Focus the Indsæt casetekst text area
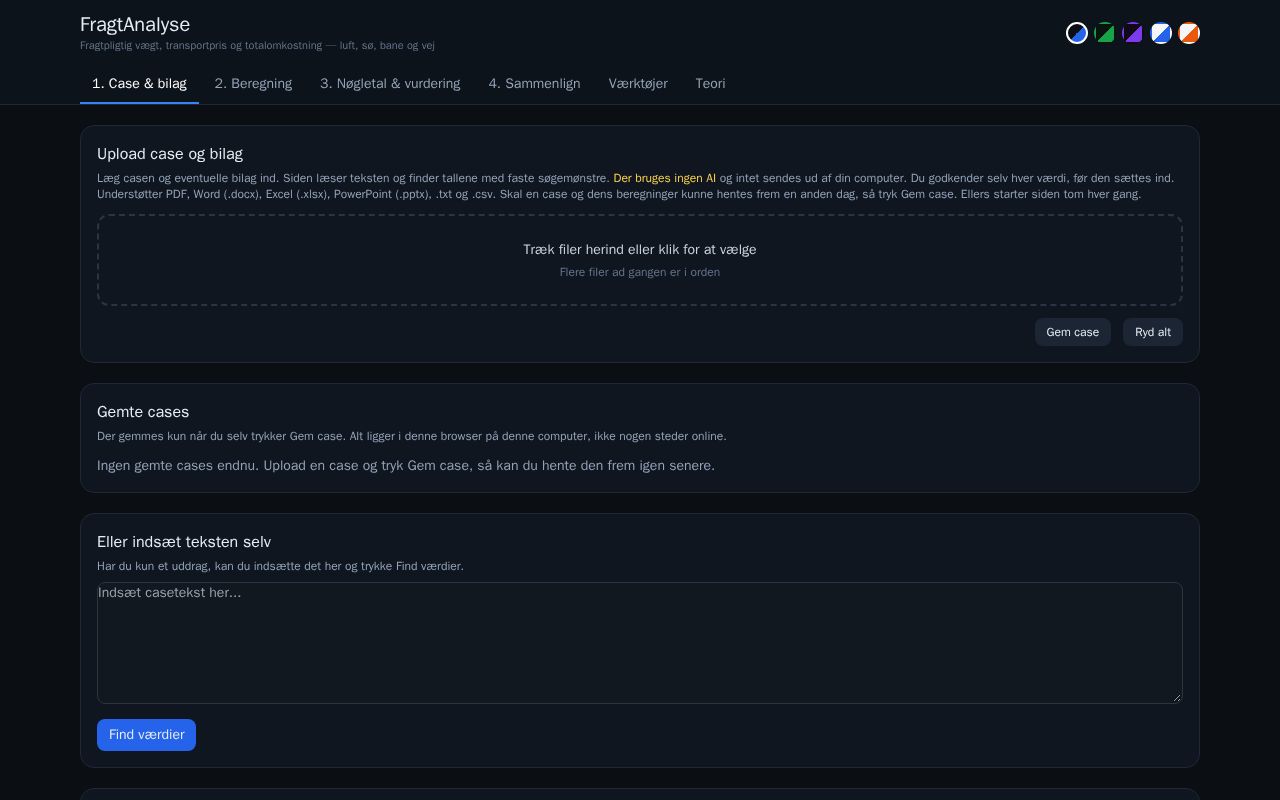The height and width of the screenshot is (800, 1280). pos(640,643)
